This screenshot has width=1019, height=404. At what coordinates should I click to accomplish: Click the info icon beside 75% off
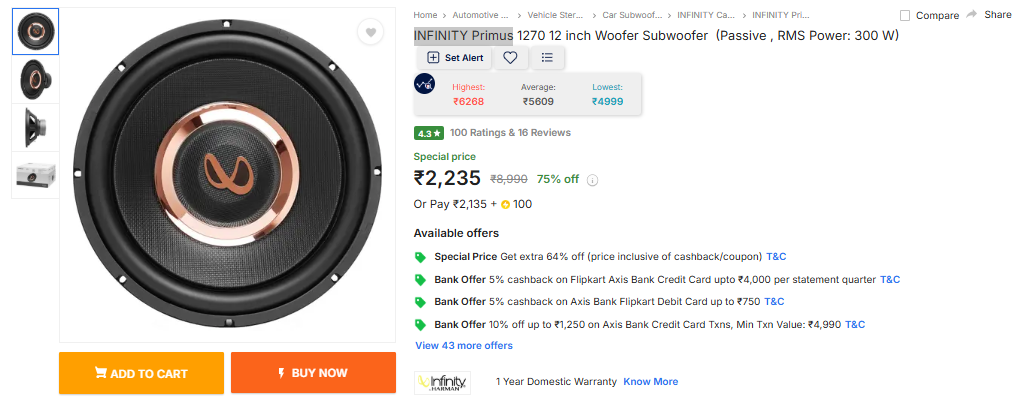tap(592, 180)
